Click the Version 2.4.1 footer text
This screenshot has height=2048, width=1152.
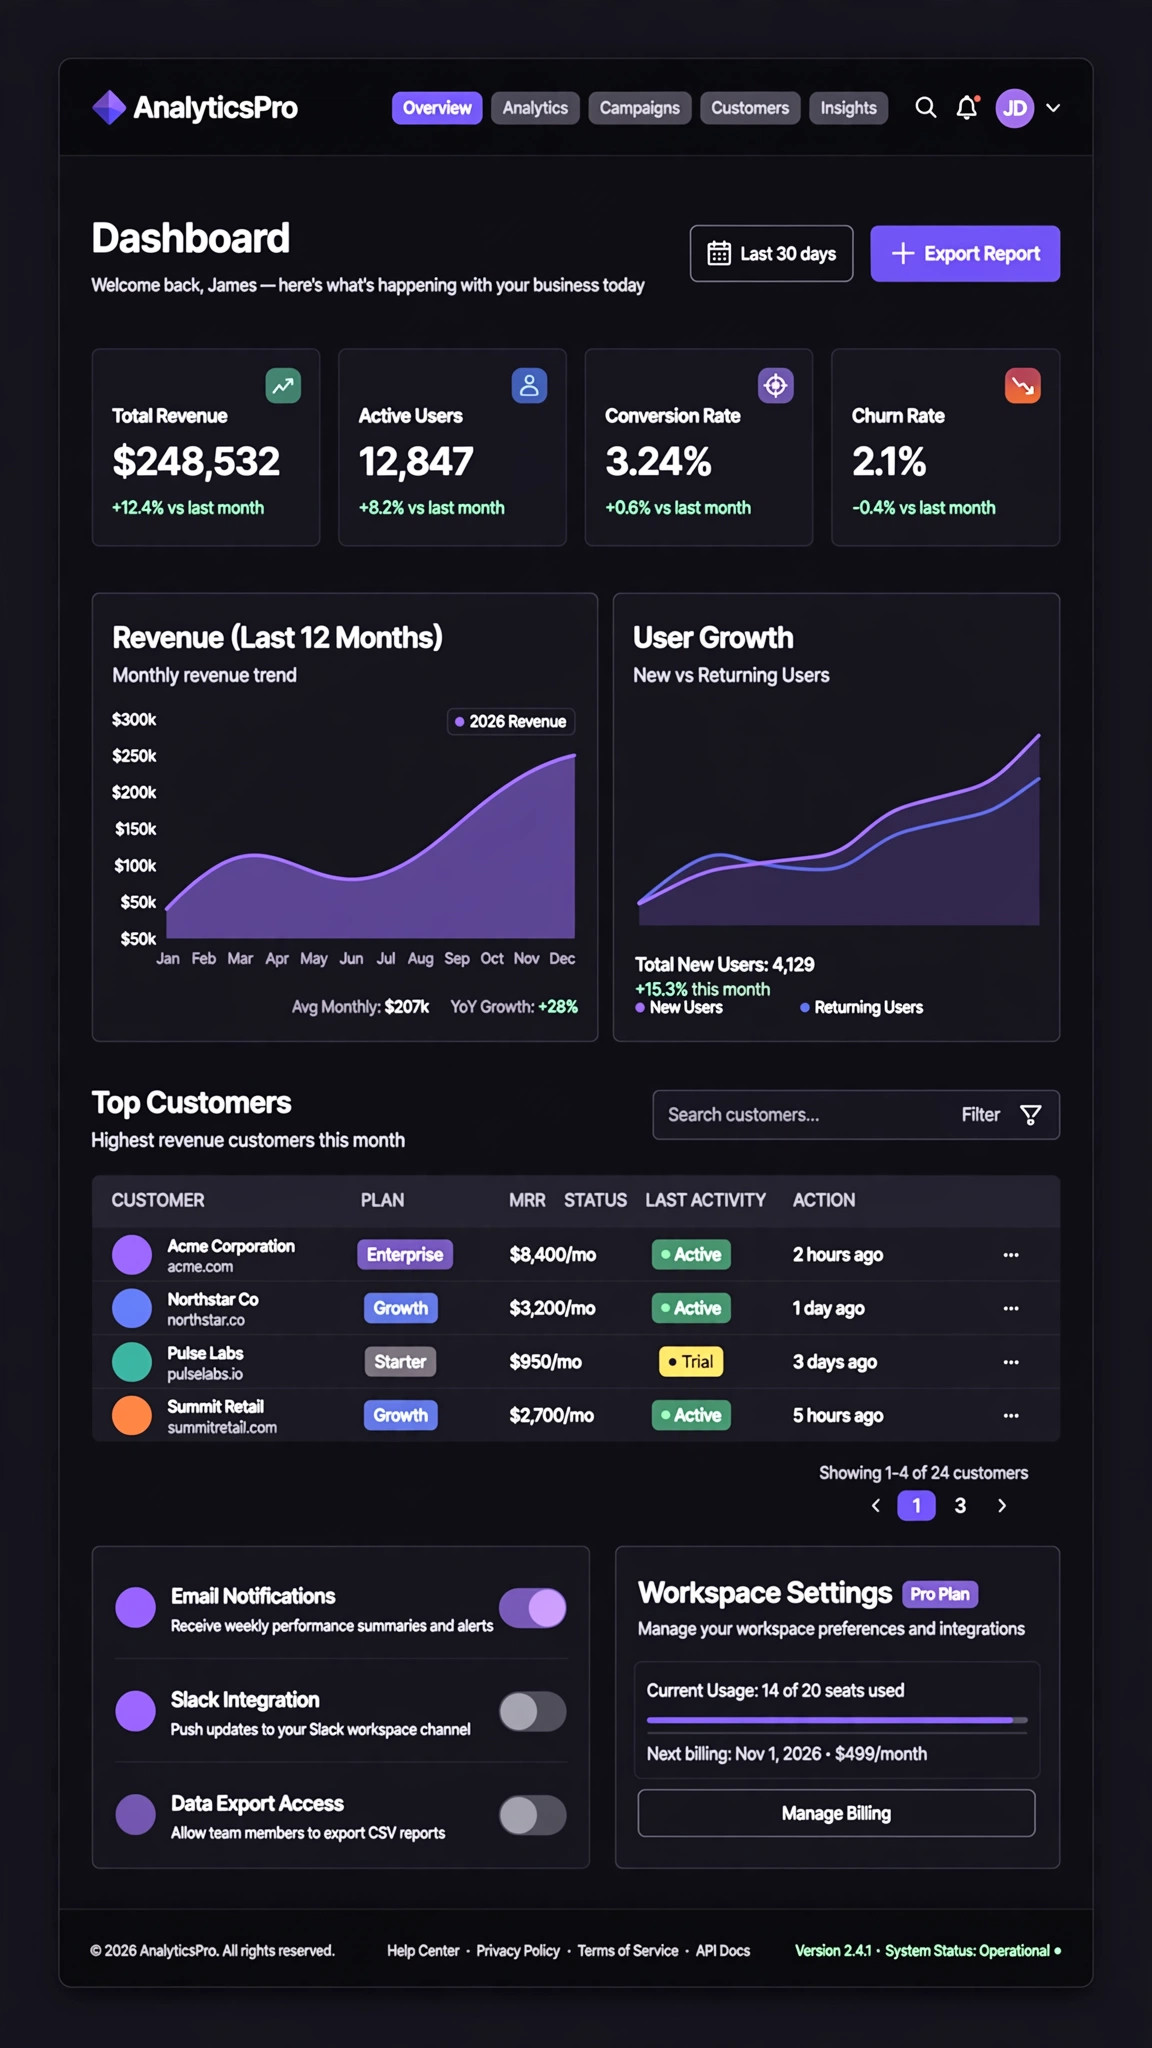pos(833,1951)
